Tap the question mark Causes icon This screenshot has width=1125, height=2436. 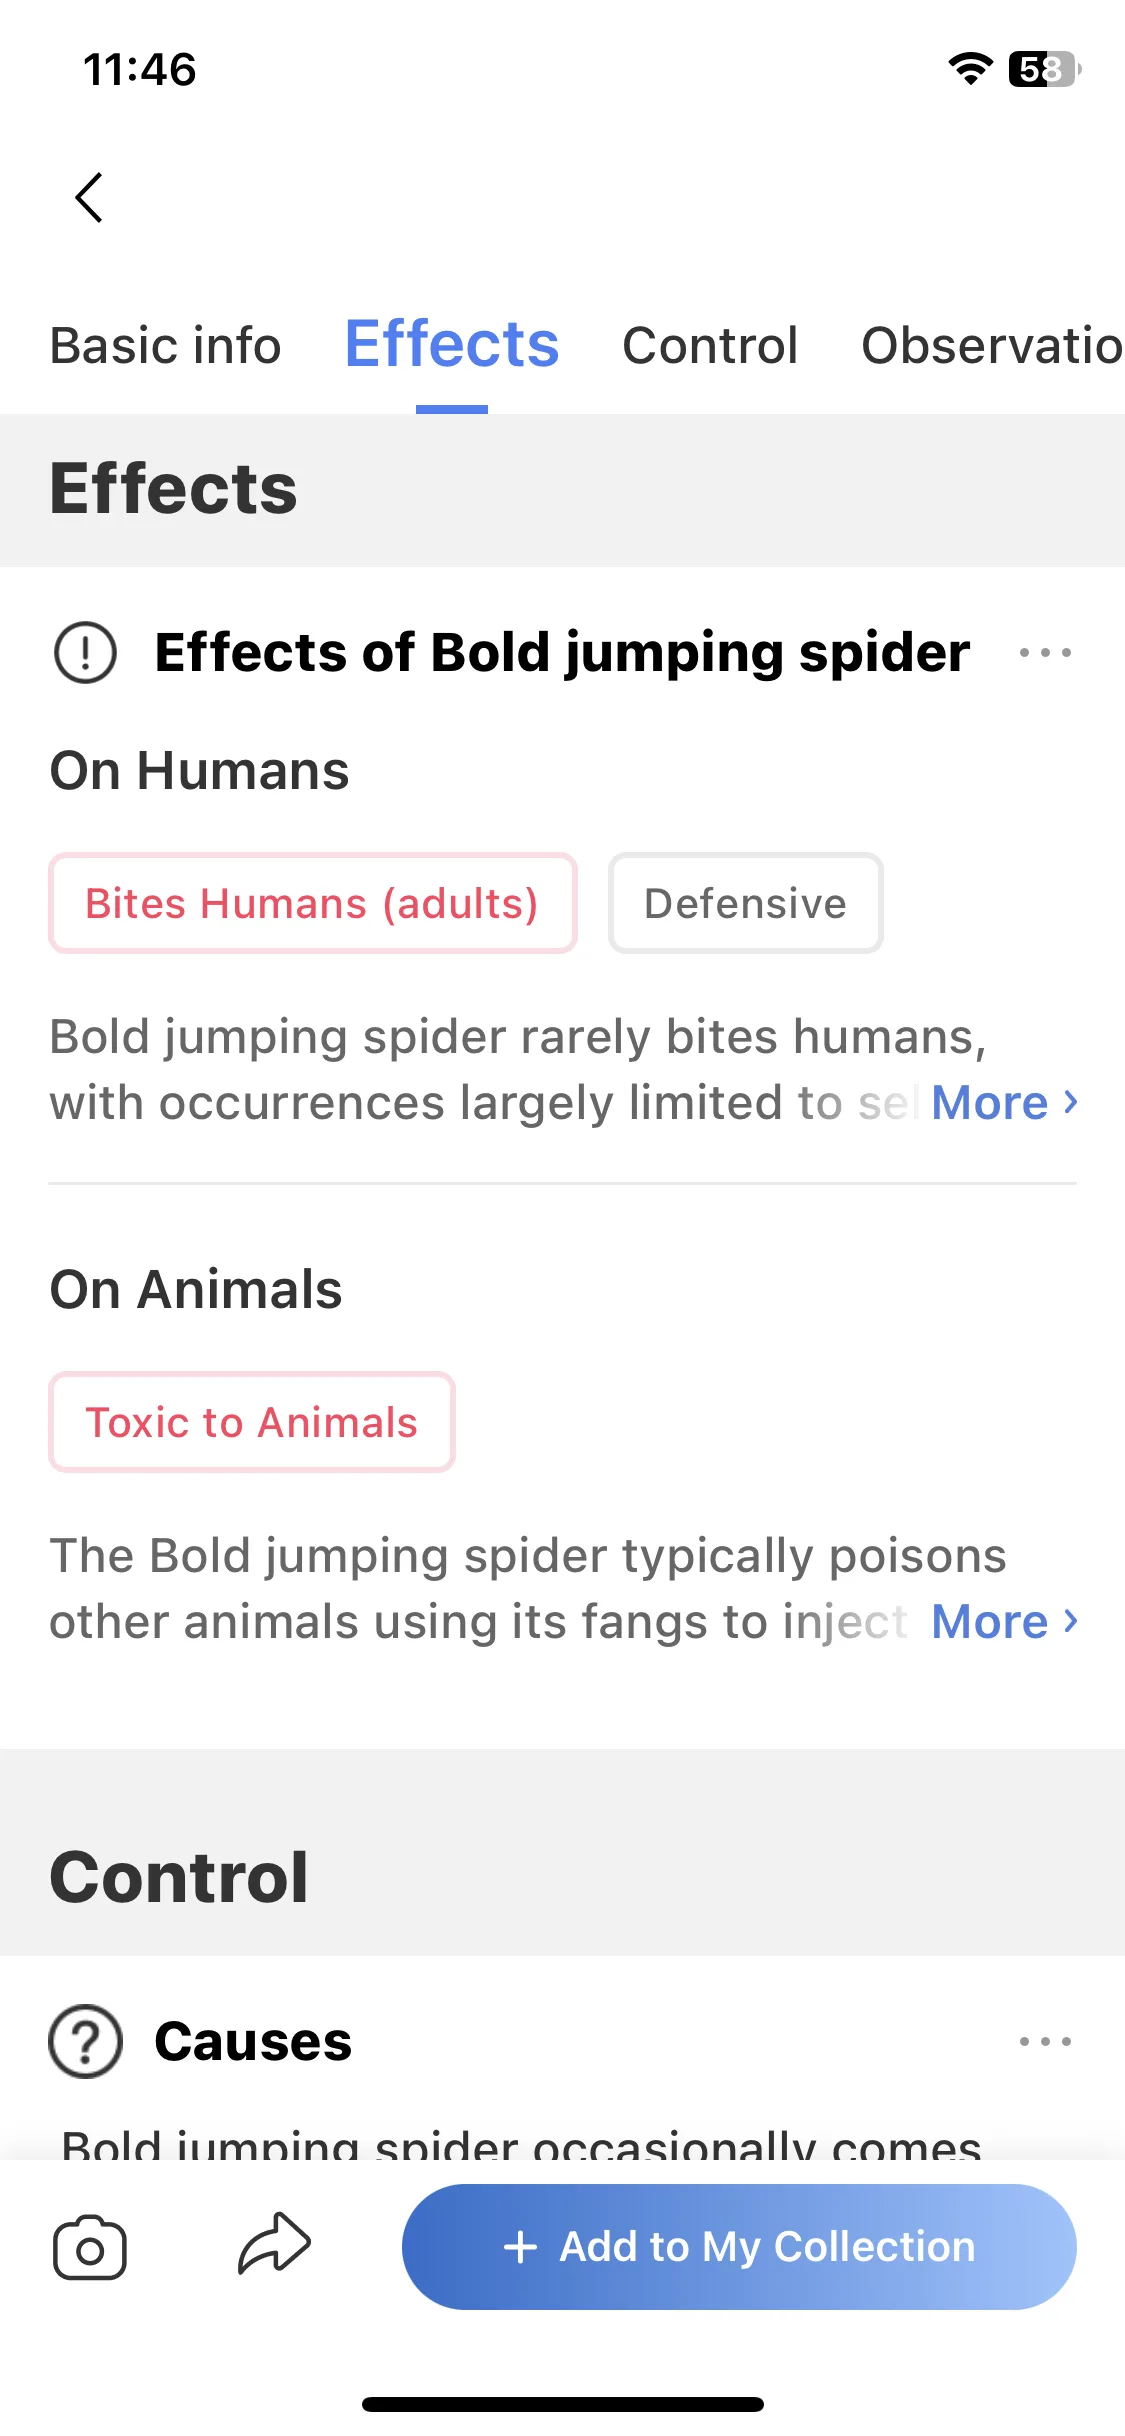click(x=85, y=2042)
